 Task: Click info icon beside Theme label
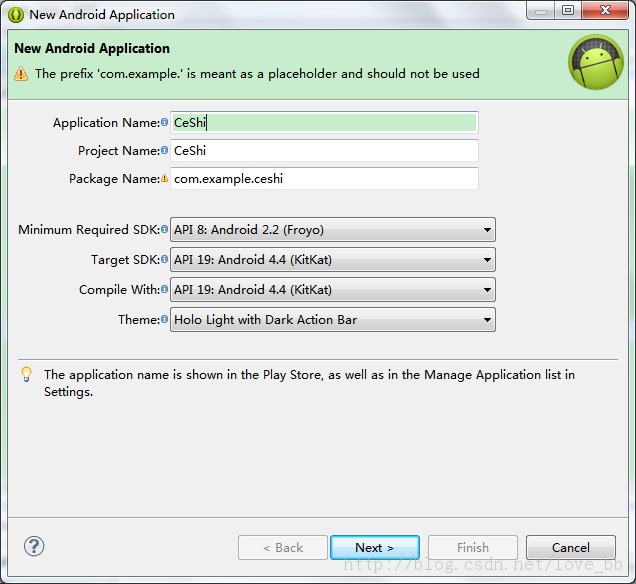(x=164, y=320)
